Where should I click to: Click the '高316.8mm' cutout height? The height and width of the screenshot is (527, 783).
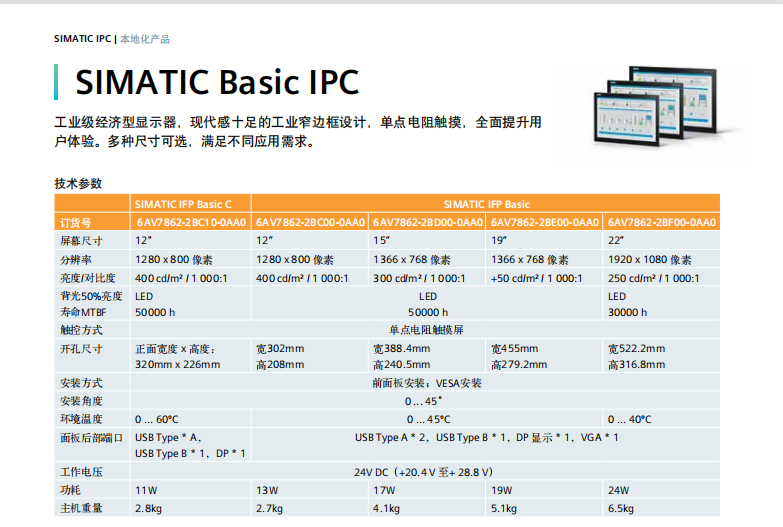[x=636, y=365]
